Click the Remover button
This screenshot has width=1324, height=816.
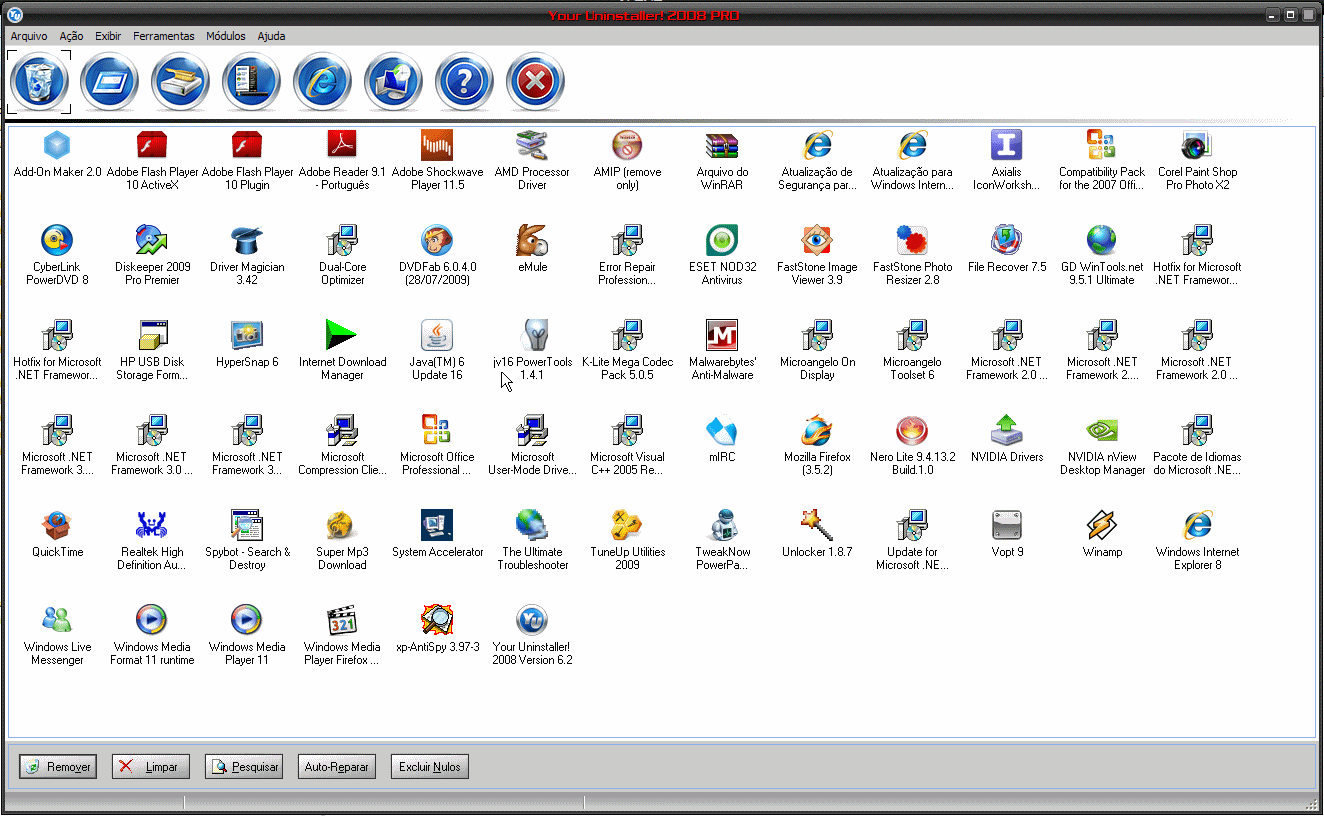tap(58, 767)
